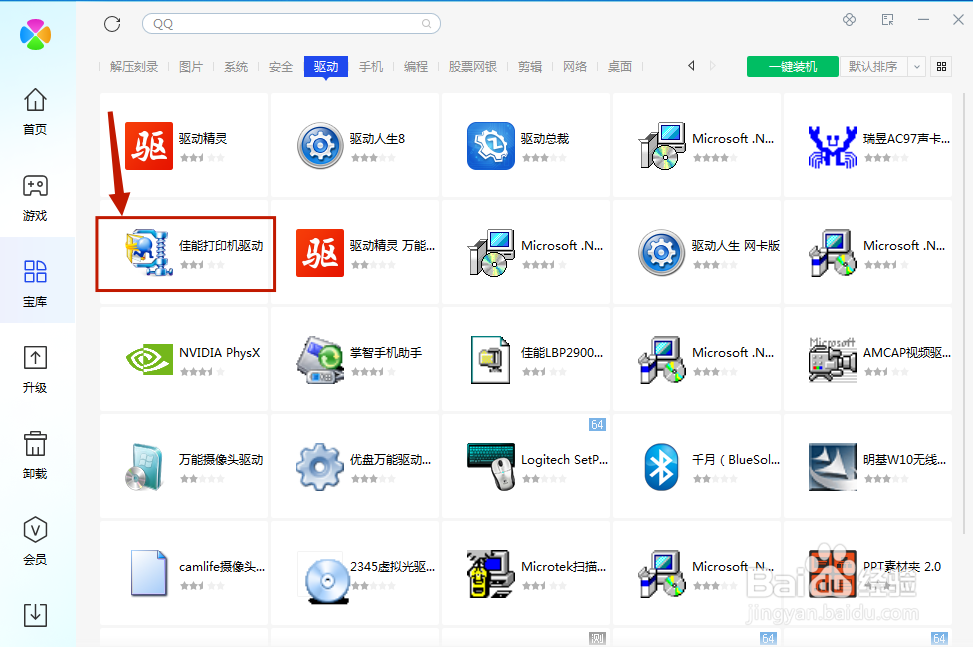Click the AMCAP视频驱动 camera icon

point(833,360)
